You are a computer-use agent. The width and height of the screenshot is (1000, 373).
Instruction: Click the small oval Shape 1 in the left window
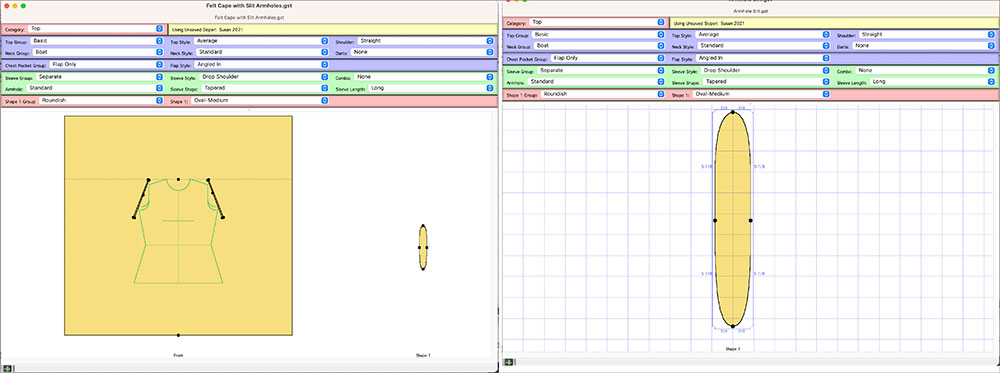pos(423,247)
